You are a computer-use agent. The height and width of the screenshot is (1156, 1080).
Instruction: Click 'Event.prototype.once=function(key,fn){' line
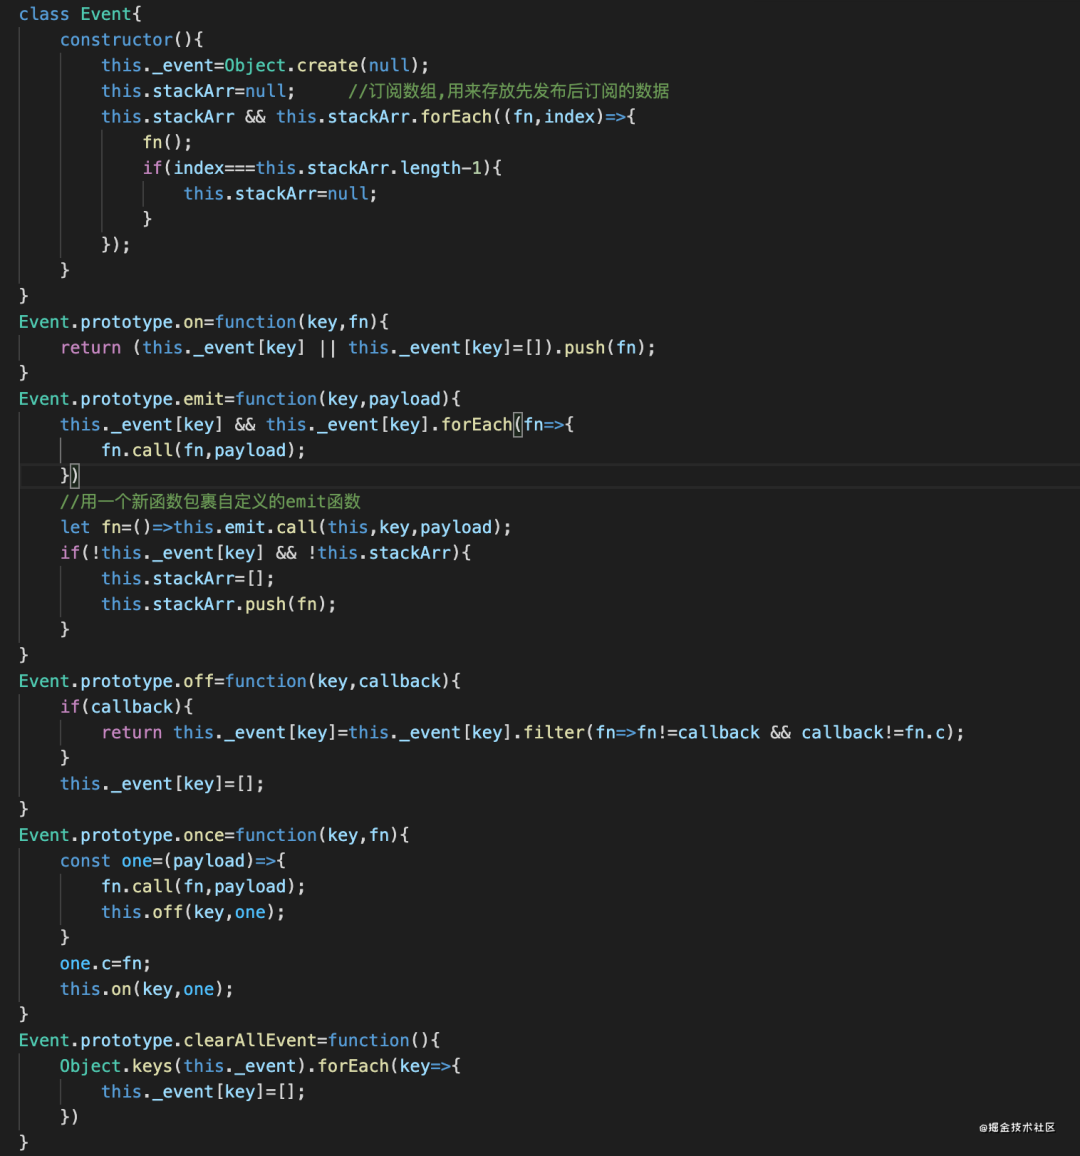pyautogui.click(x=214, y=835)
